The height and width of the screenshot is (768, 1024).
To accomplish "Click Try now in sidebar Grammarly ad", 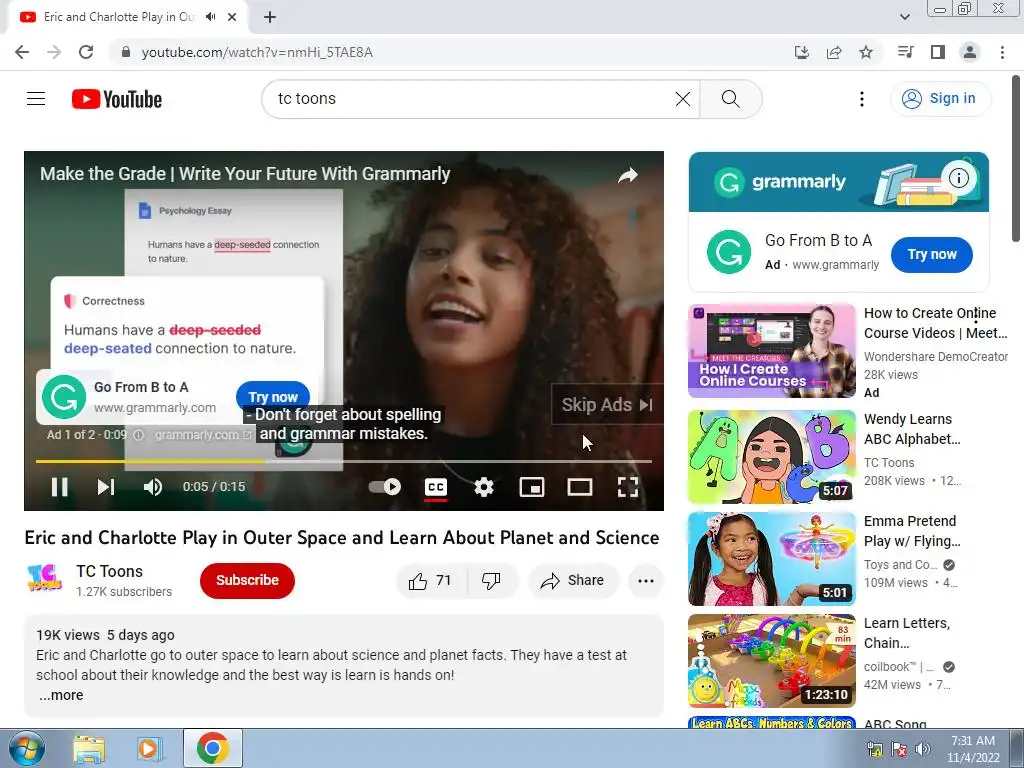I will click(x=931, y=255).
